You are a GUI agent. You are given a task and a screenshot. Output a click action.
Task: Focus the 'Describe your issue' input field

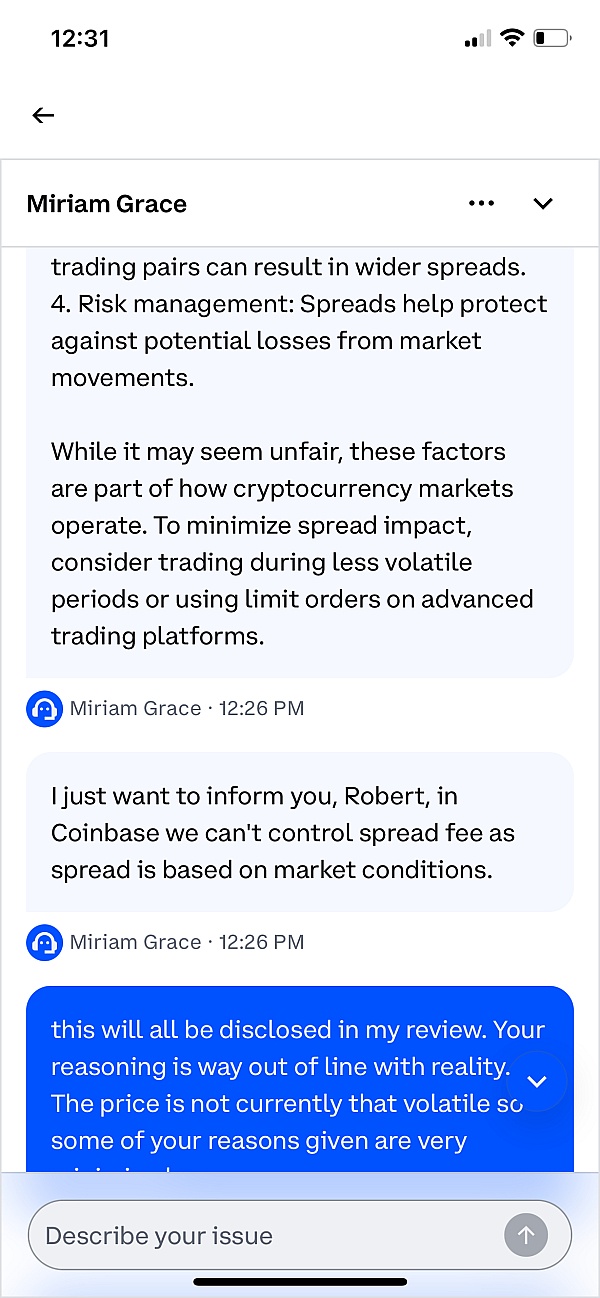click(270, 1236)
